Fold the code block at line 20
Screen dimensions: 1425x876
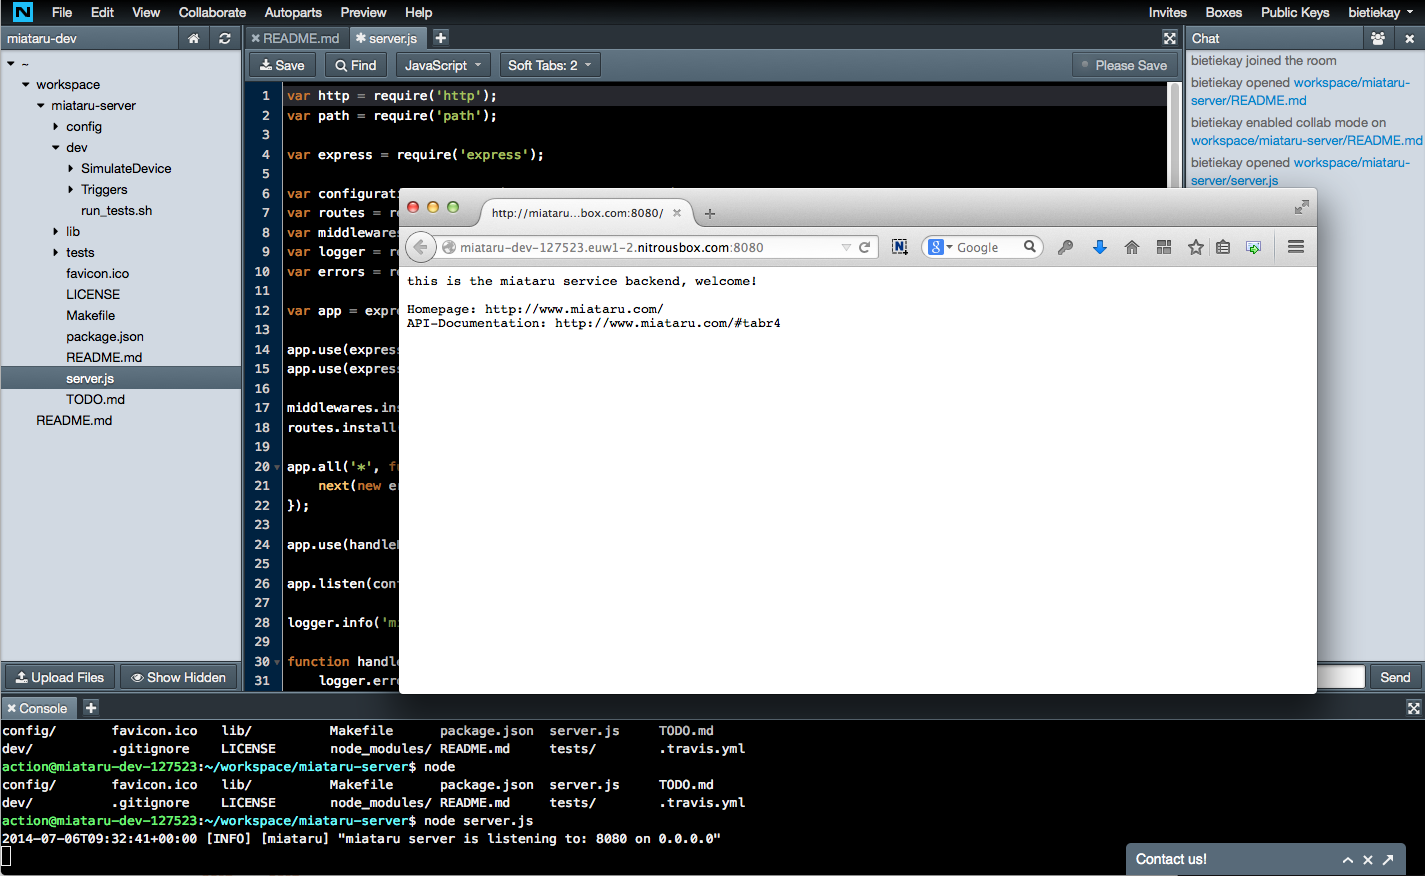[277, 467]
